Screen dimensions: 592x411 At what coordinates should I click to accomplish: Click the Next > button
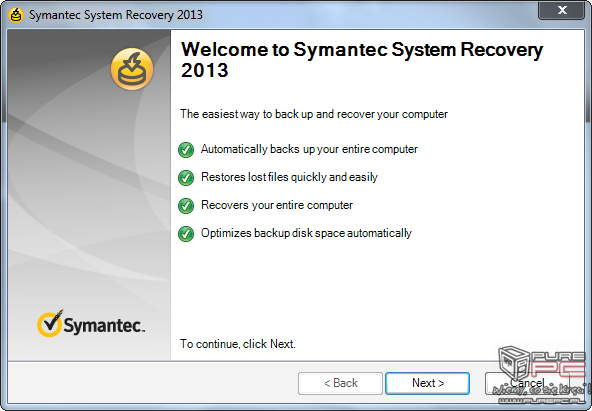[427, 383]
